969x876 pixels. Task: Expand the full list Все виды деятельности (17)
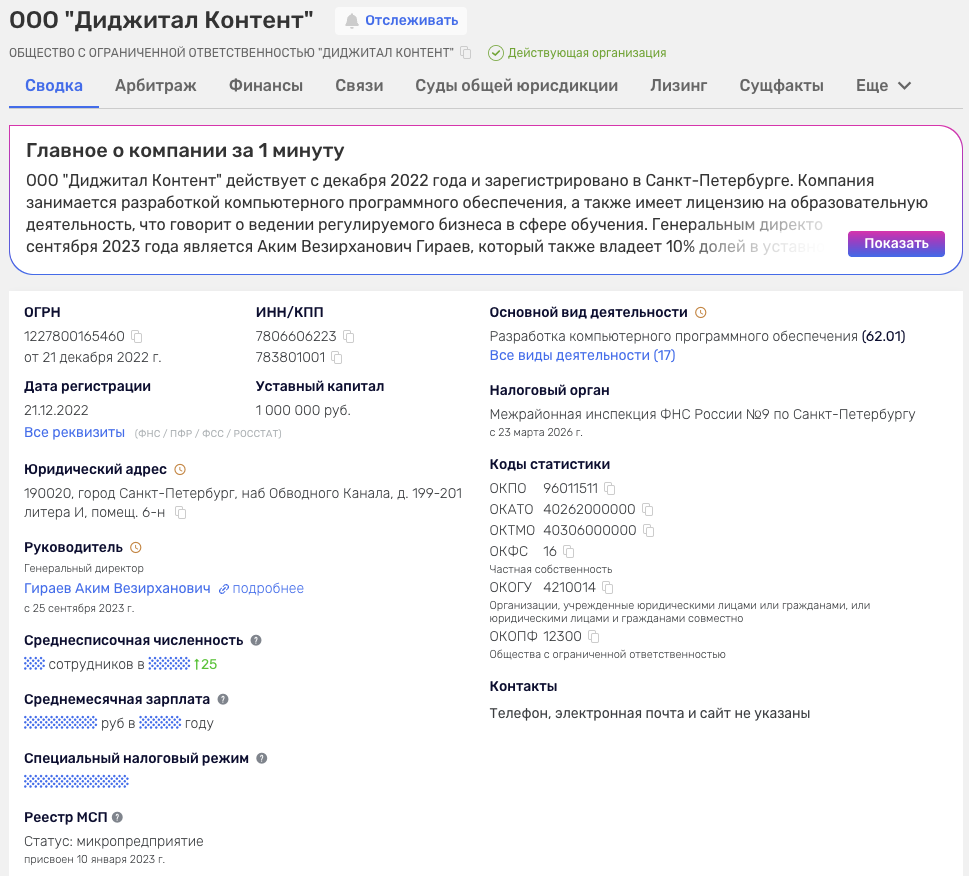click(582, 355)
